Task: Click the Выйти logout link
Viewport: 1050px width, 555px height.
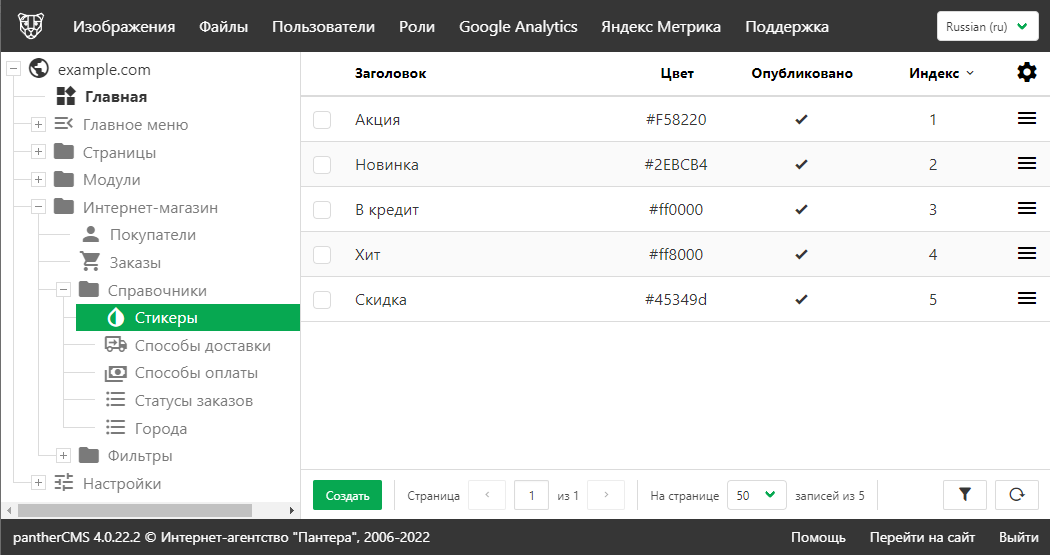Action: tap(1018, 537)
